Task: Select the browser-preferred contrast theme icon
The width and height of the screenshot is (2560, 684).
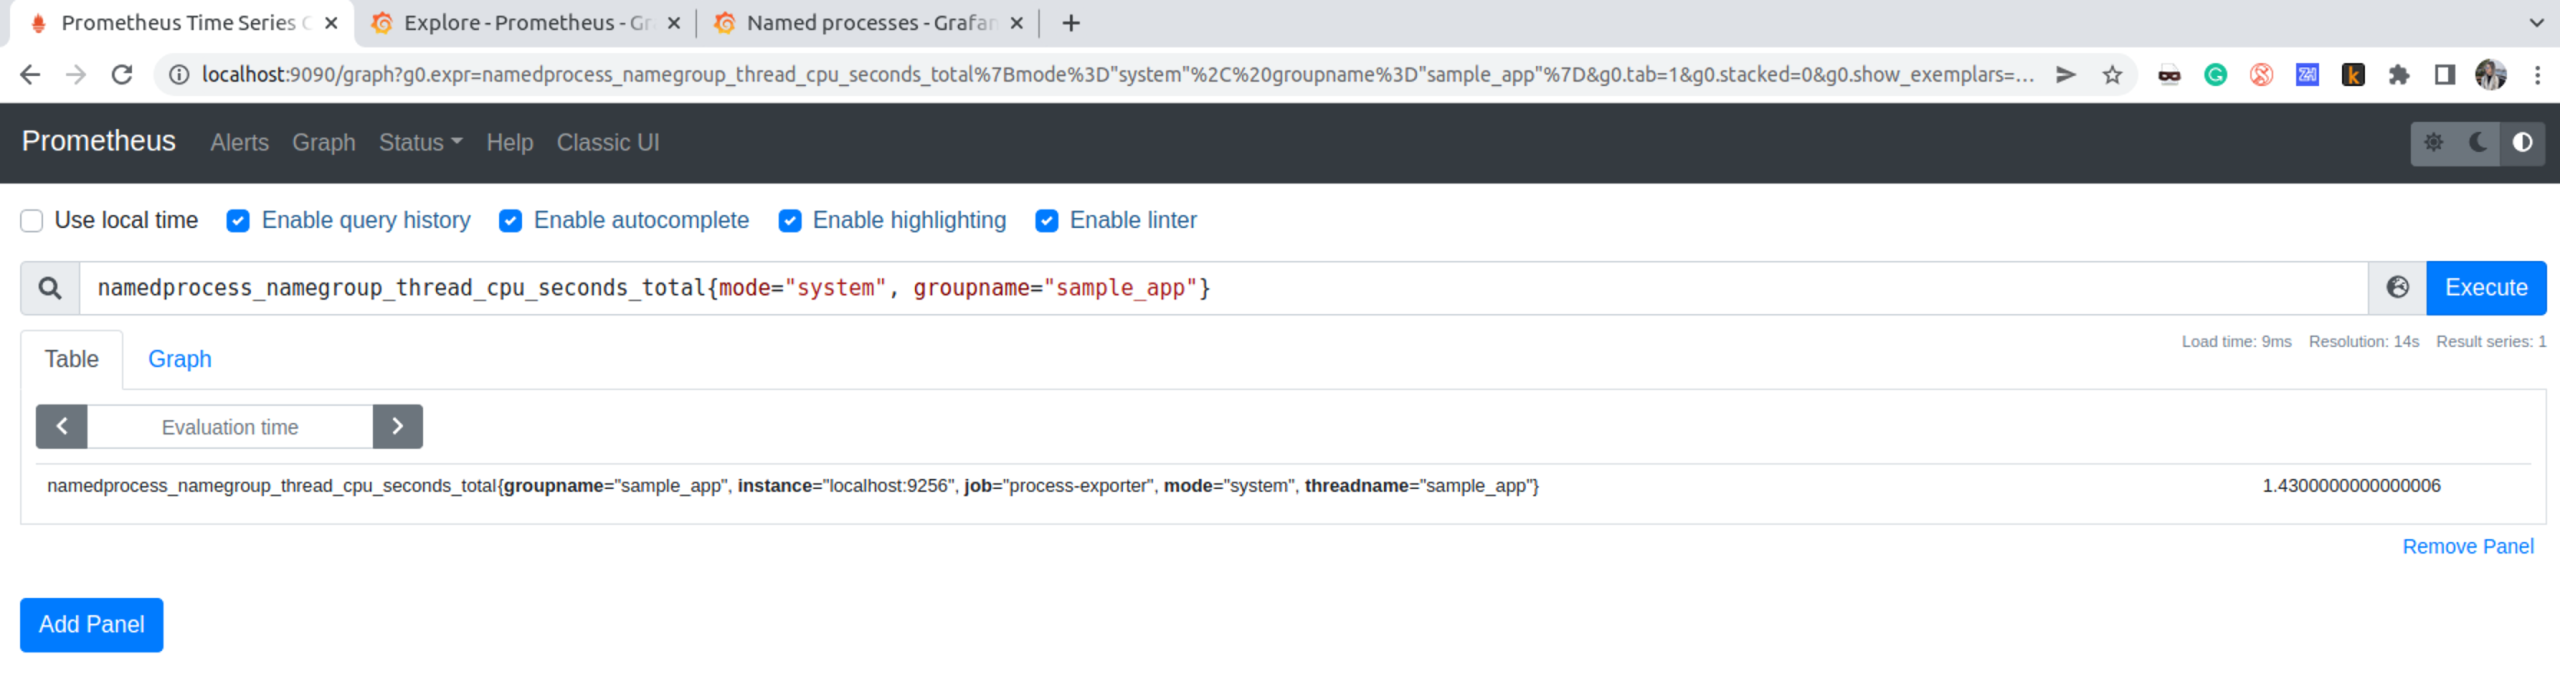Action: [2522, 143]
